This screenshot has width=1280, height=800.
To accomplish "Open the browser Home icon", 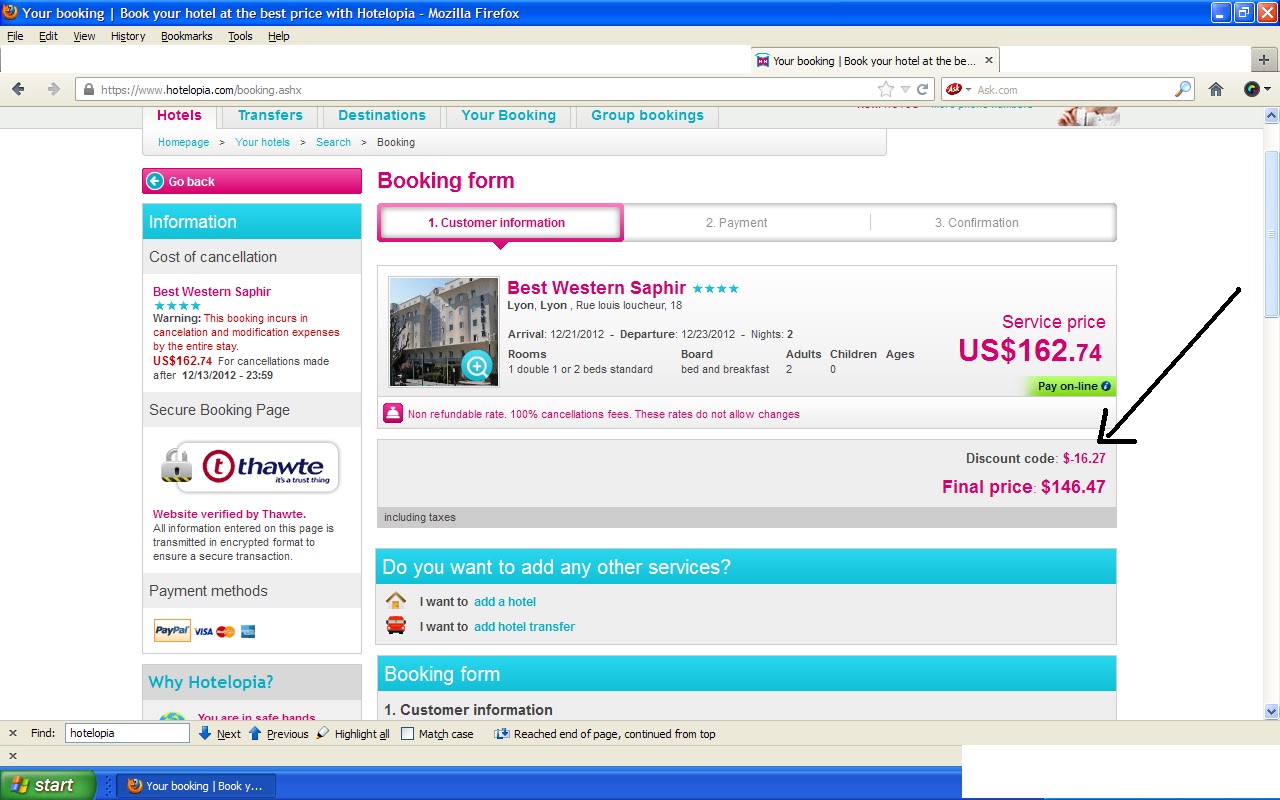I will 1216,89.
